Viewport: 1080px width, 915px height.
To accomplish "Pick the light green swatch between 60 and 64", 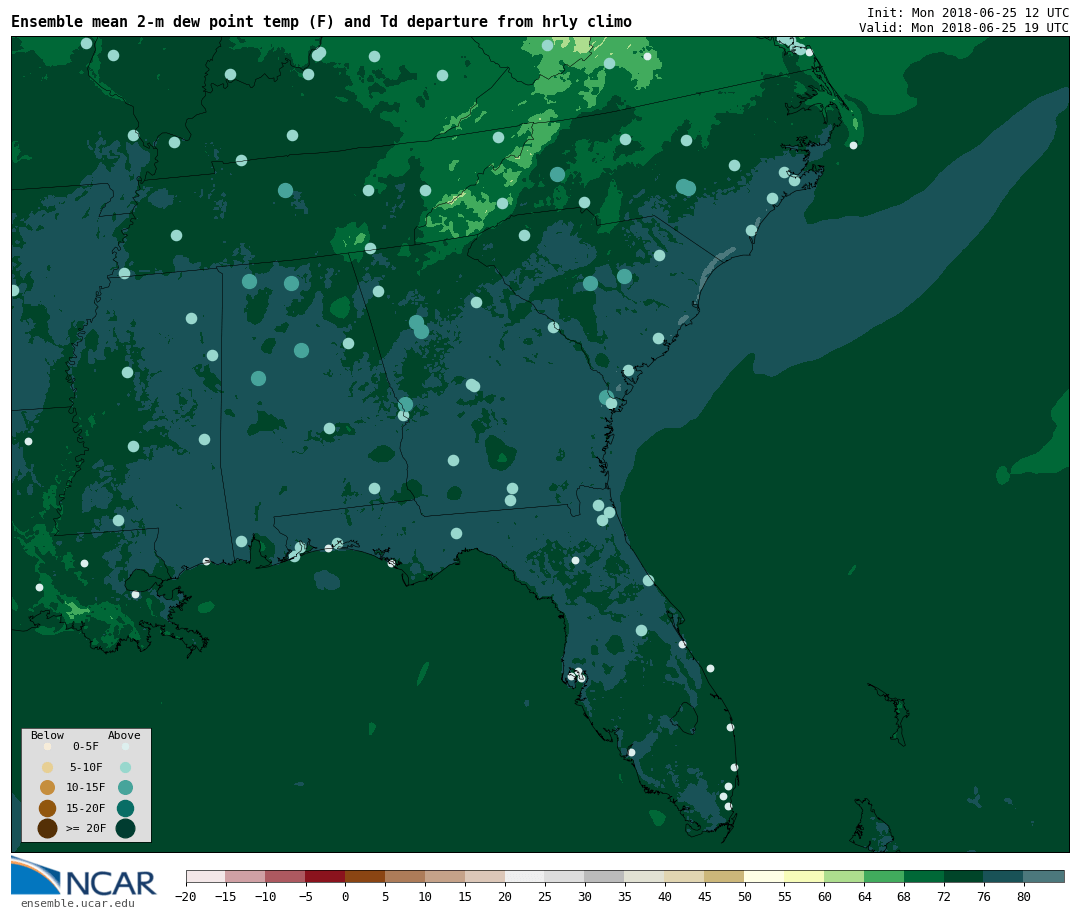I will tap(844, 876).
